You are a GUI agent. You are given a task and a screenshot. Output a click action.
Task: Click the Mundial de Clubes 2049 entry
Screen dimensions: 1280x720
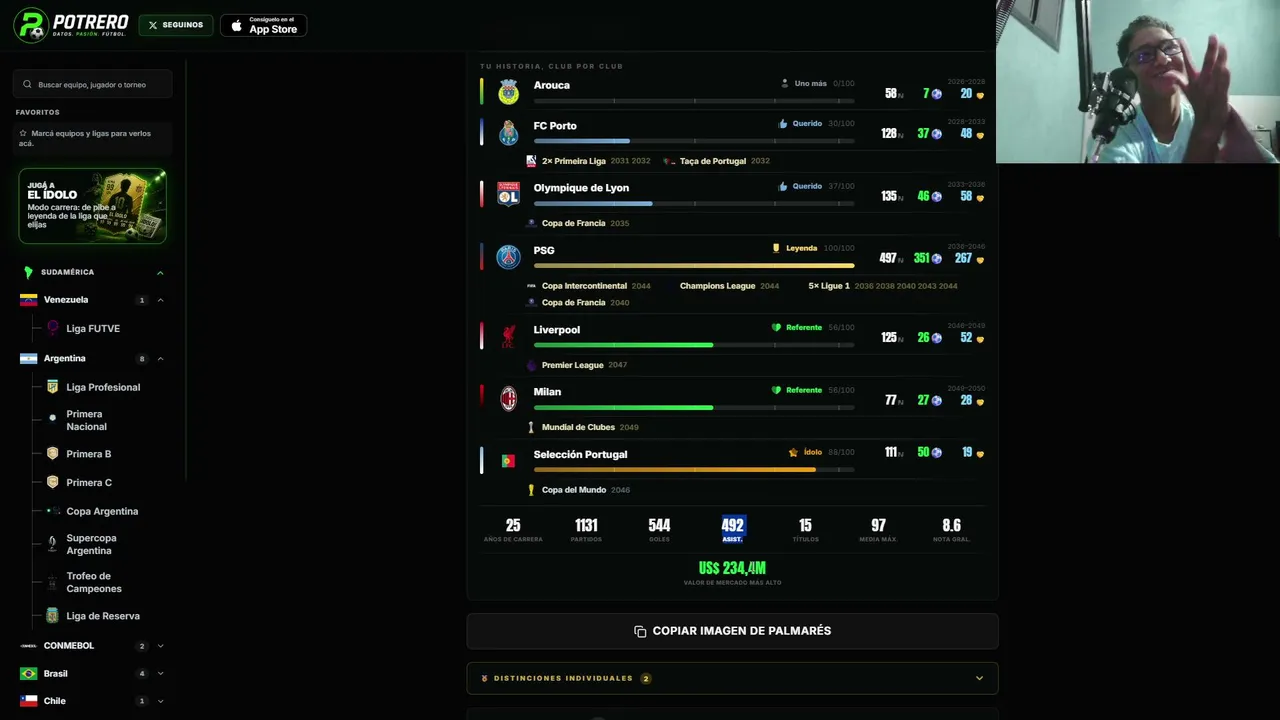pos(583,427)
